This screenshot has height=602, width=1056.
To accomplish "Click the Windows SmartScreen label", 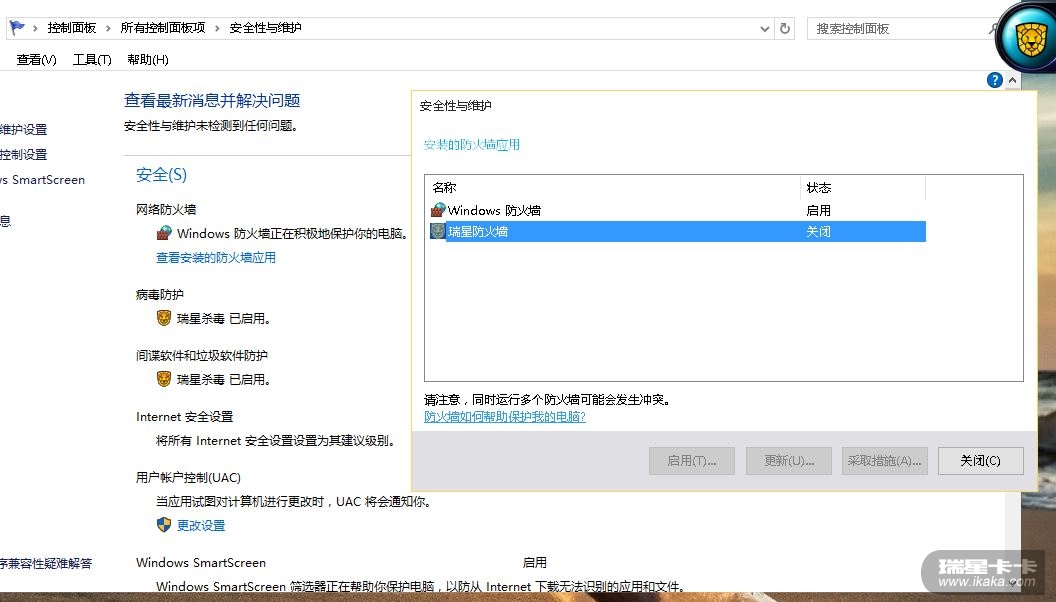I will pyautogui.click(x=201, y=563).
